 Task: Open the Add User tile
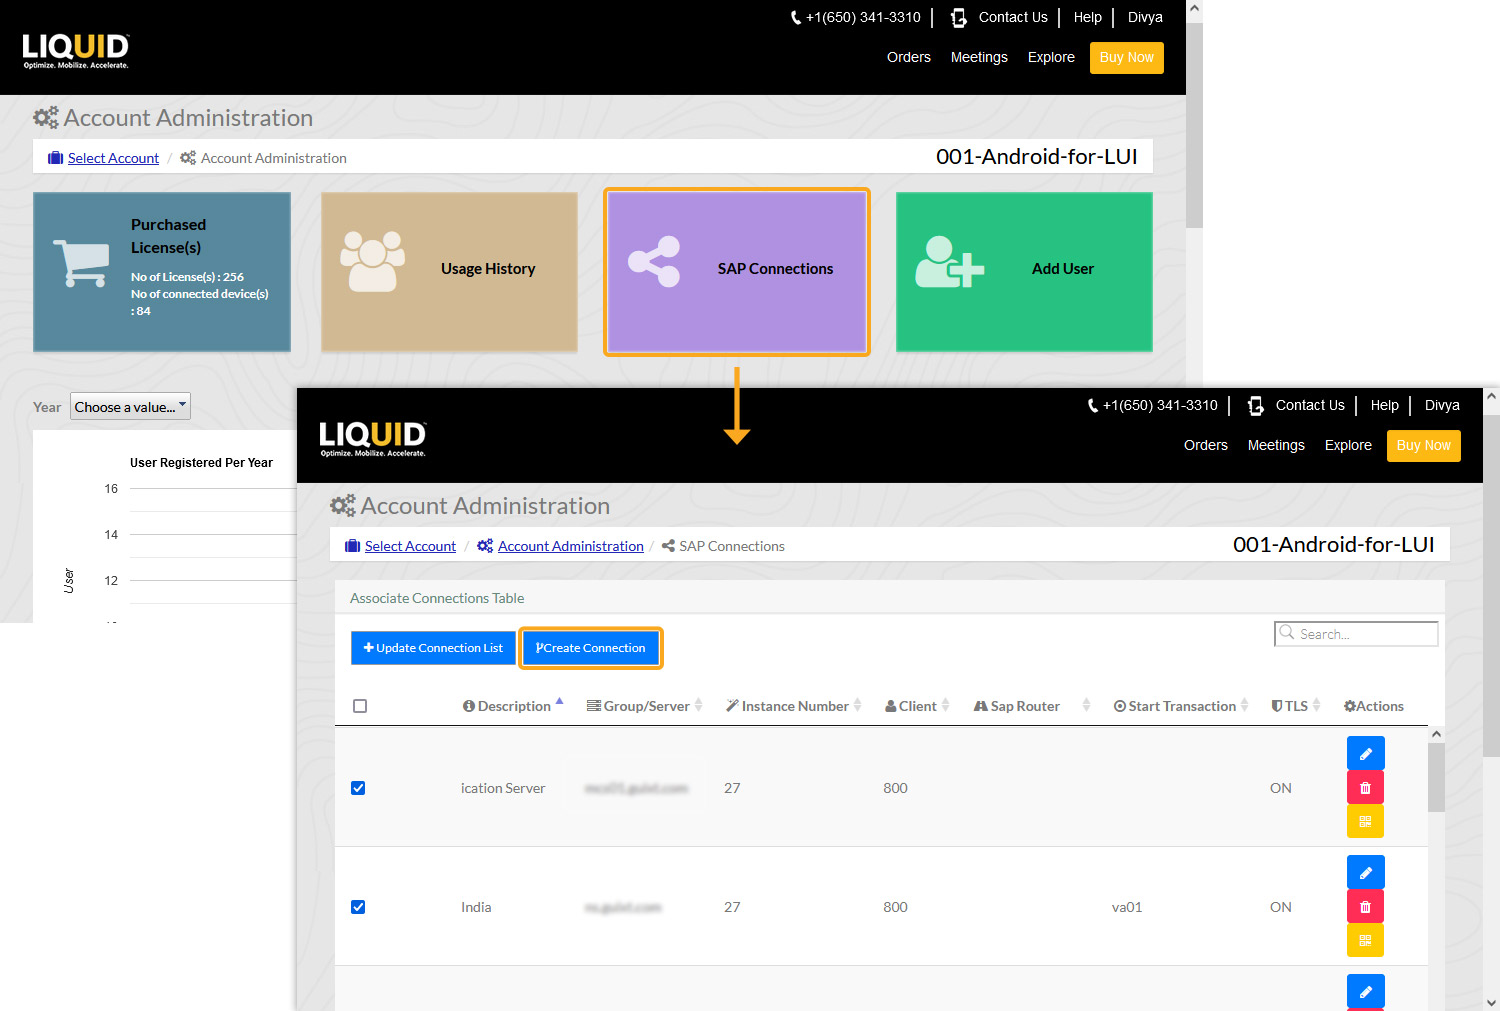1024,271
